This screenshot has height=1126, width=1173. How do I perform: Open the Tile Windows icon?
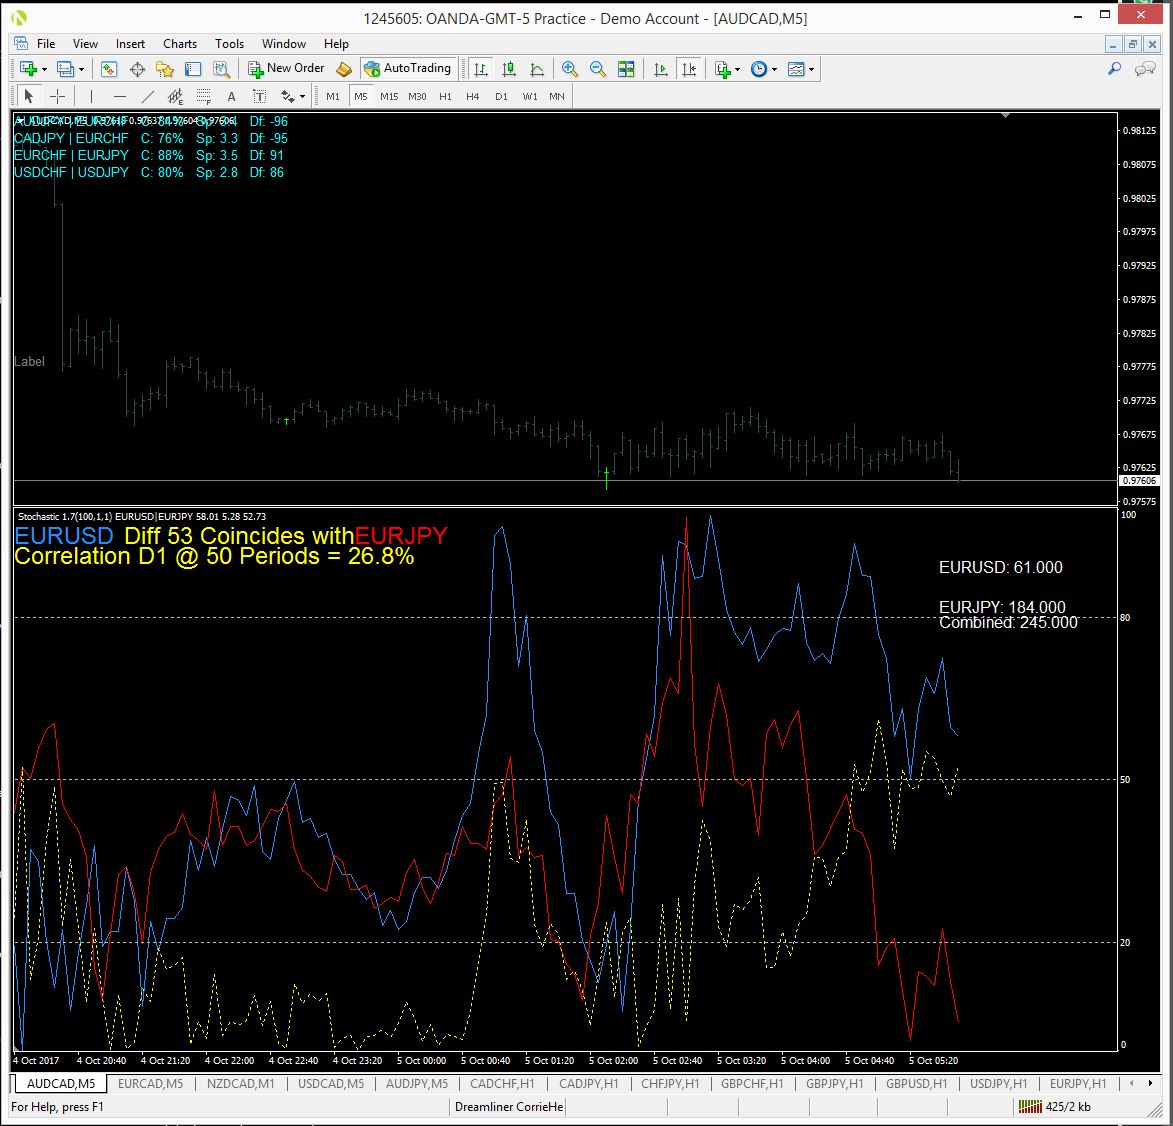625,69
